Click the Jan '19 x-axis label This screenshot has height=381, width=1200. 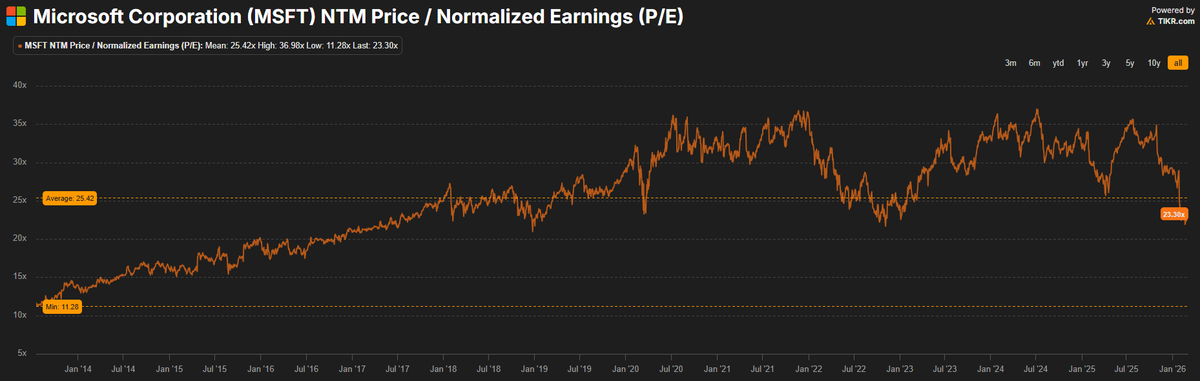[x=535, y=370]
